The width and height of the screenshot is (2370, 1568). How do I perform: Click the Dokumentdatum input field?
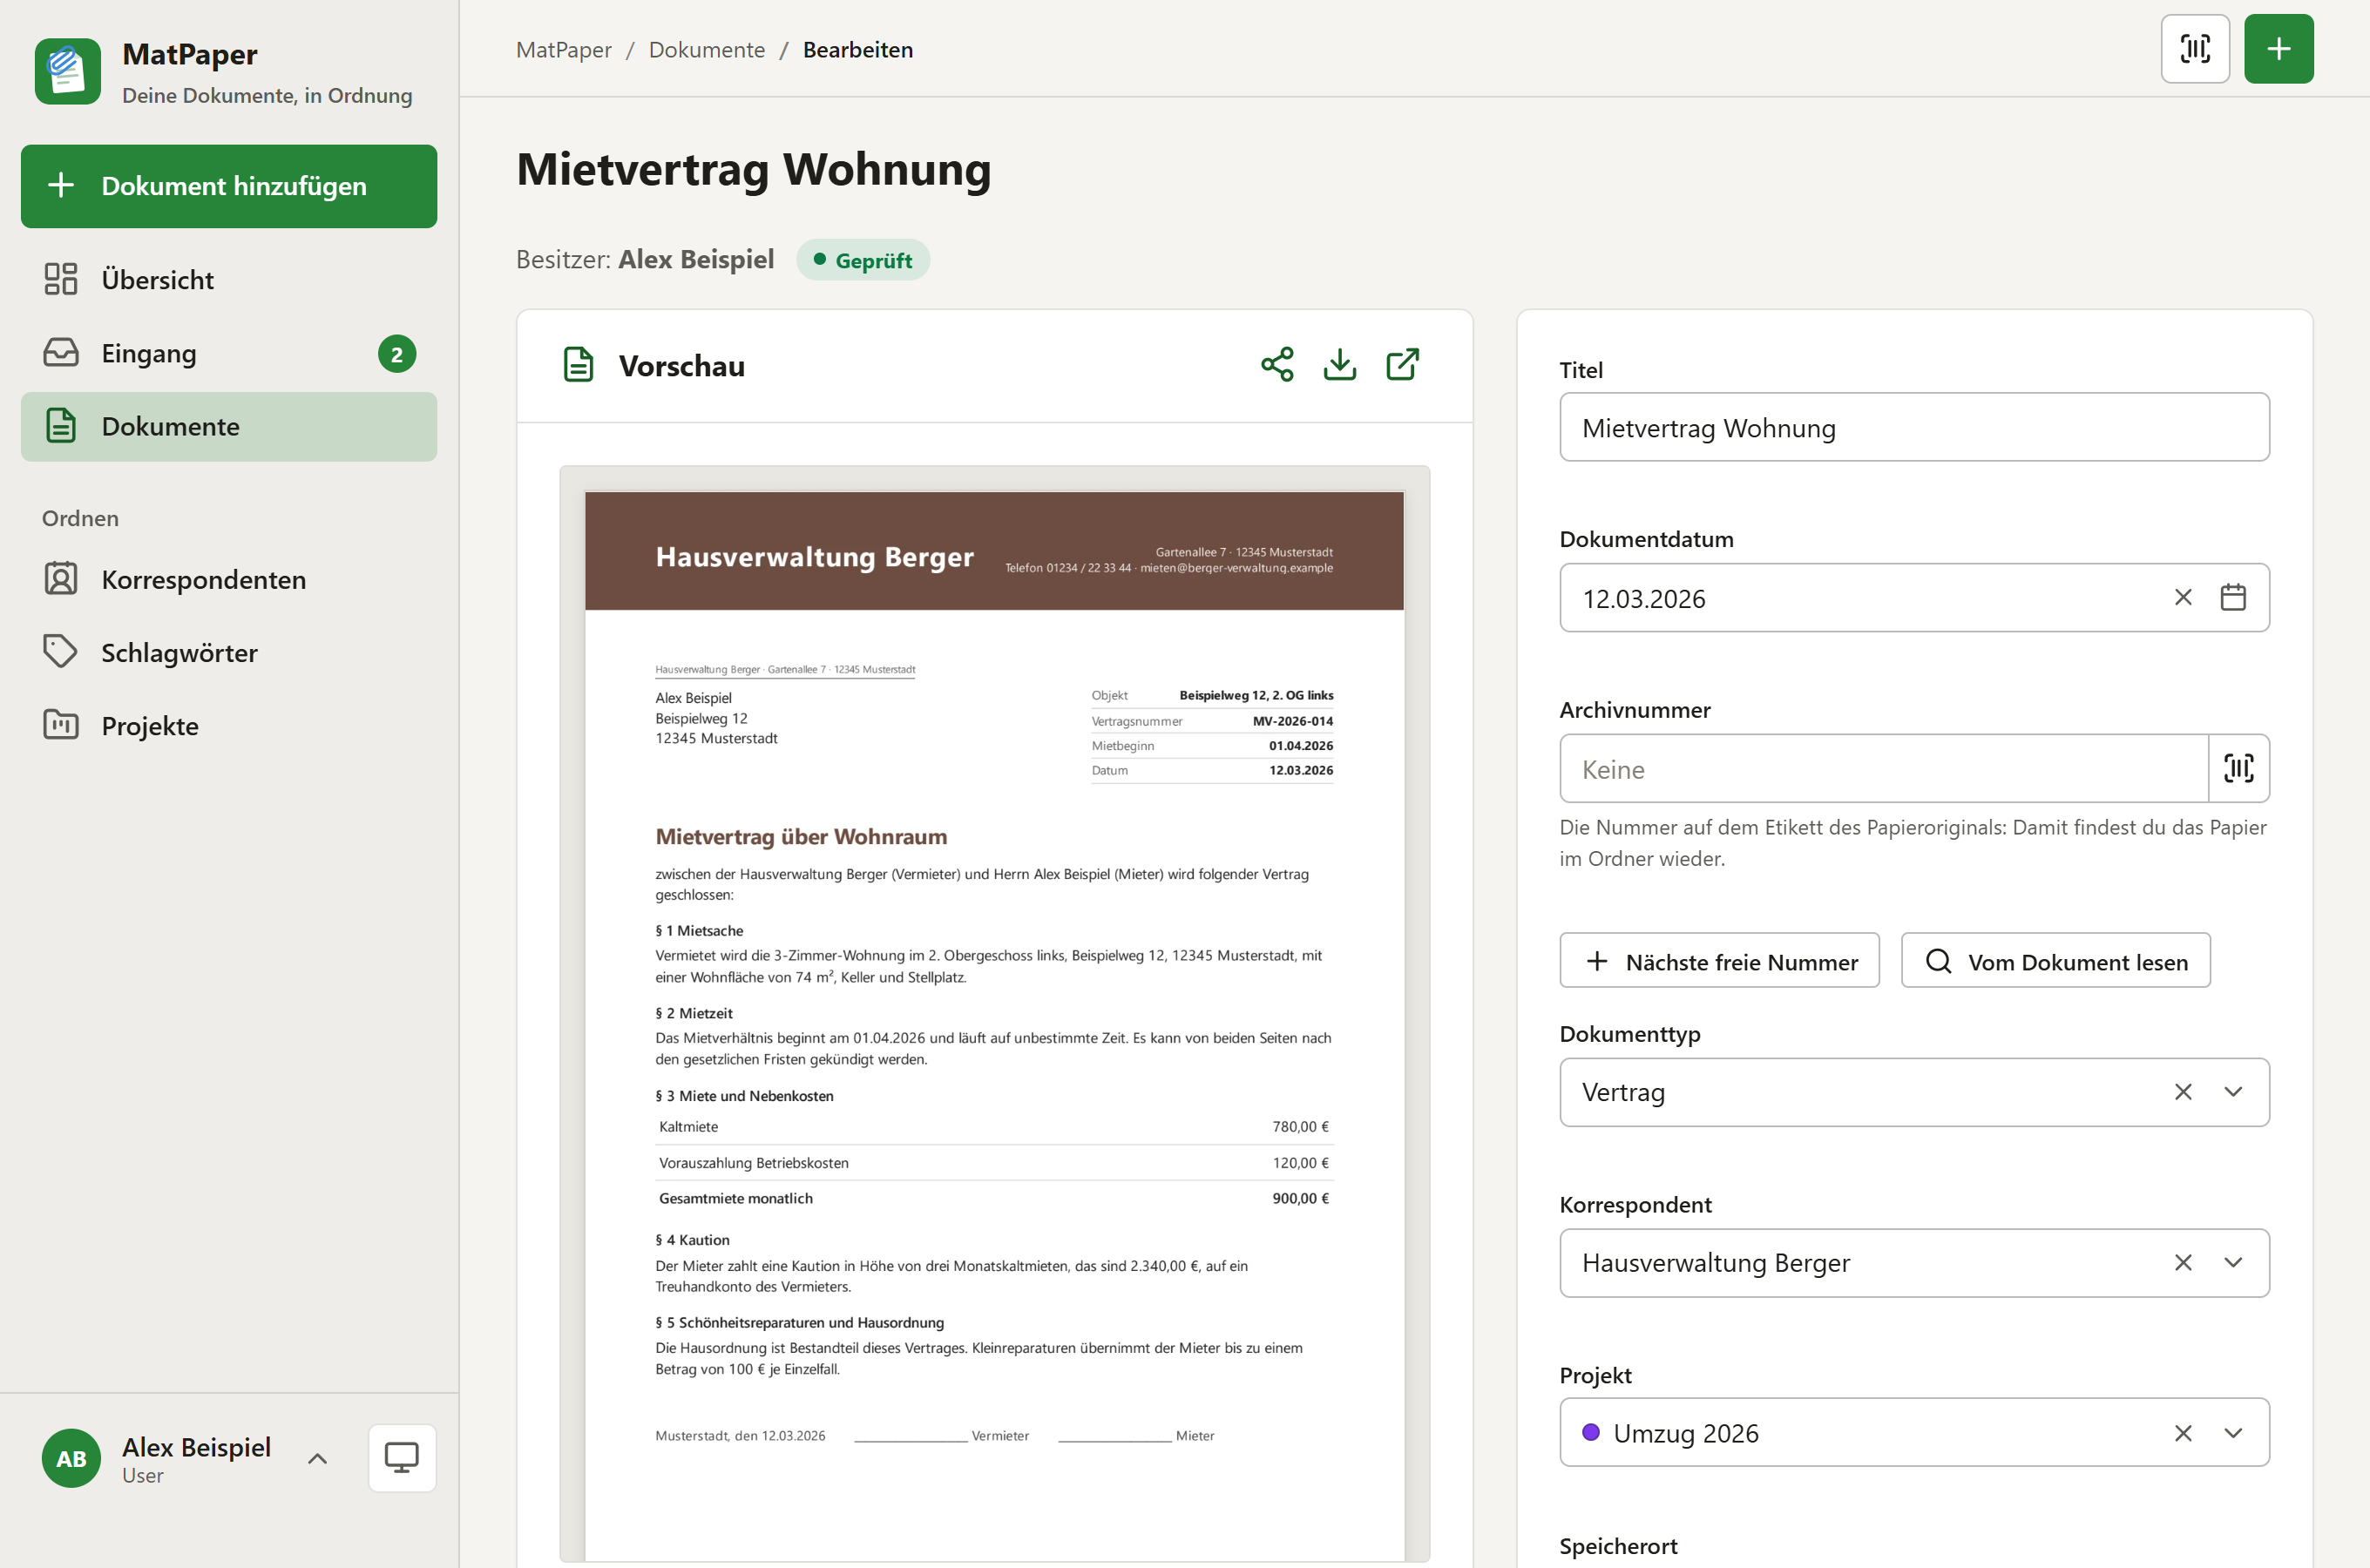pyautogui.click(x=1914, y=598)
